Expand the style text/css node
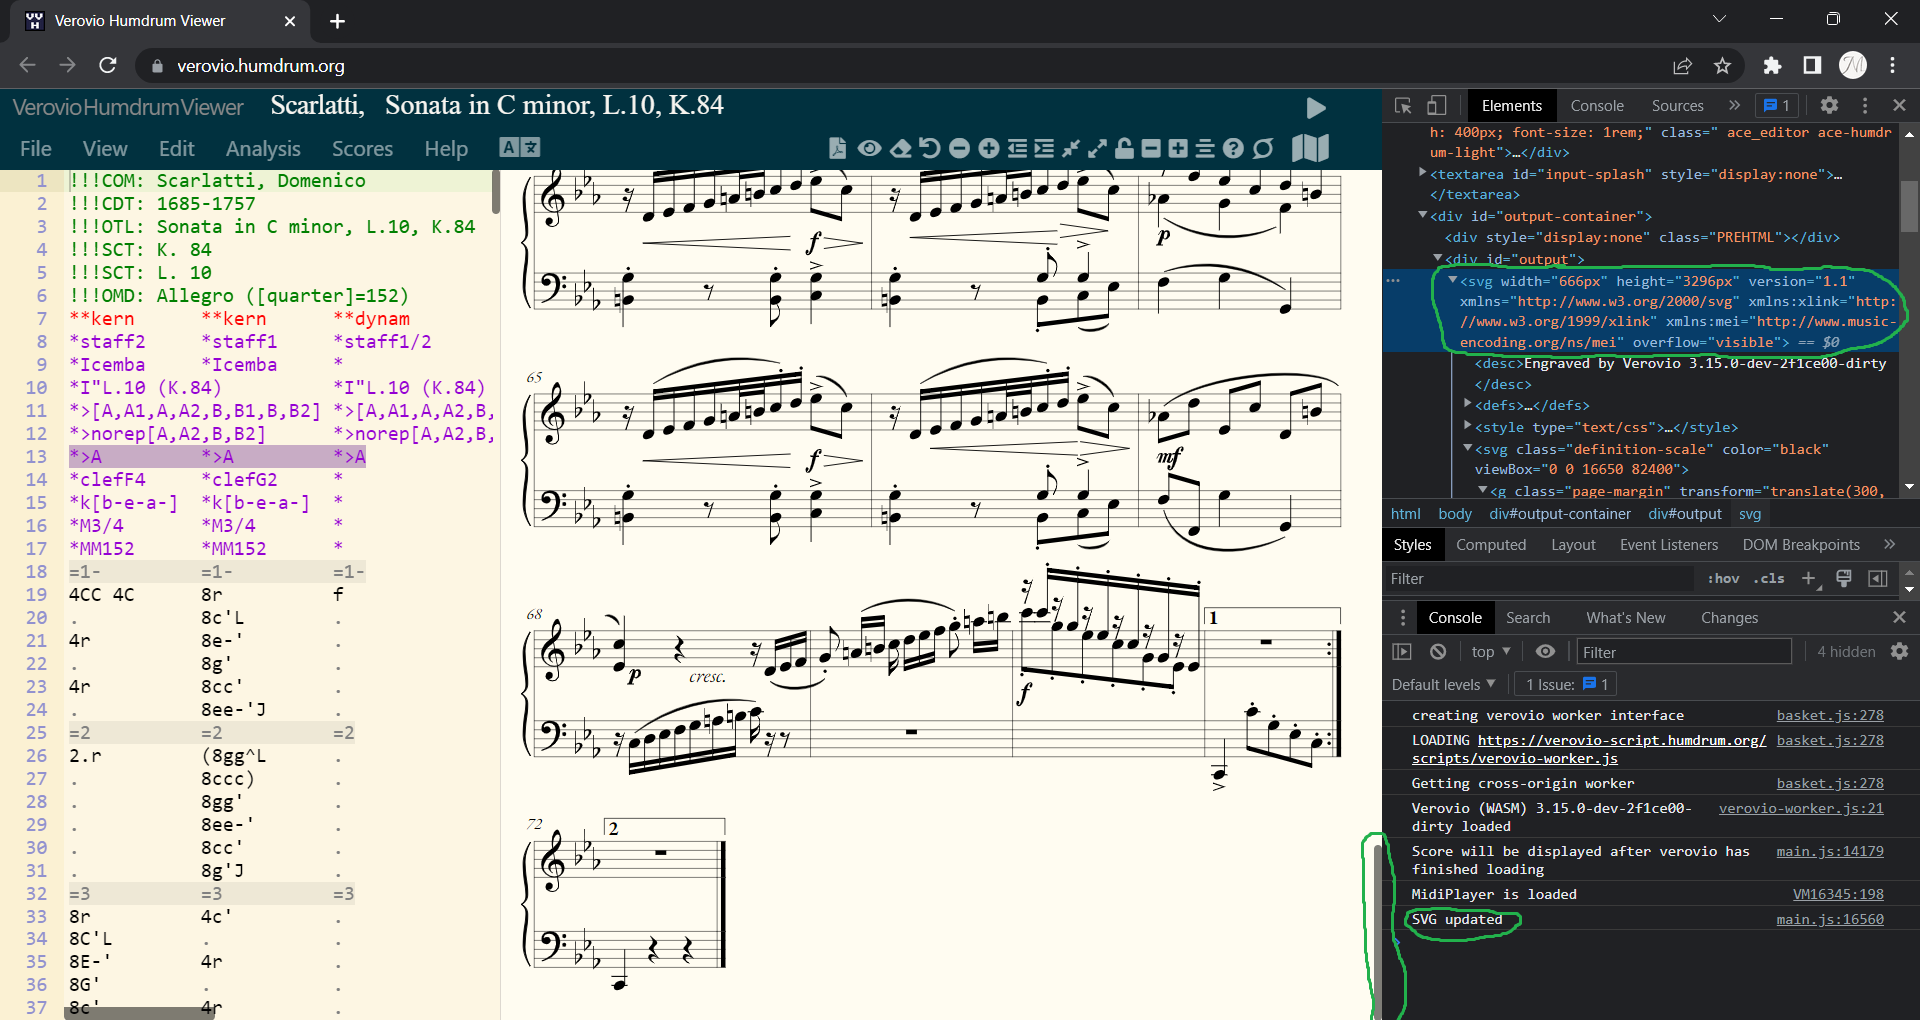The image size is (1920, 1020). click(1467, 426)
